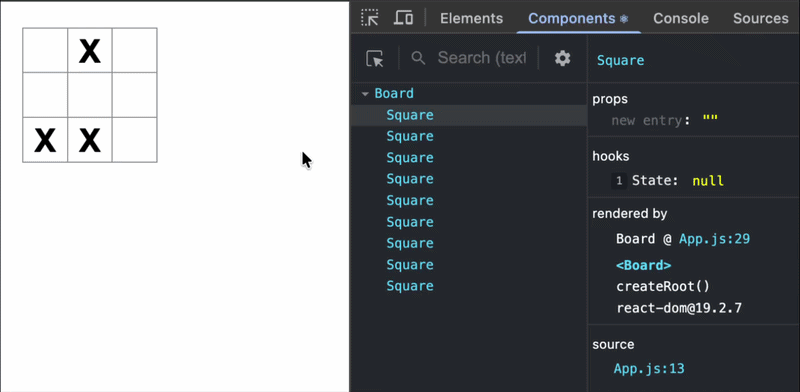Viewport: 800px width, 392px height.
Task: Click the React component select-element icon
Action: click(375, 59)
